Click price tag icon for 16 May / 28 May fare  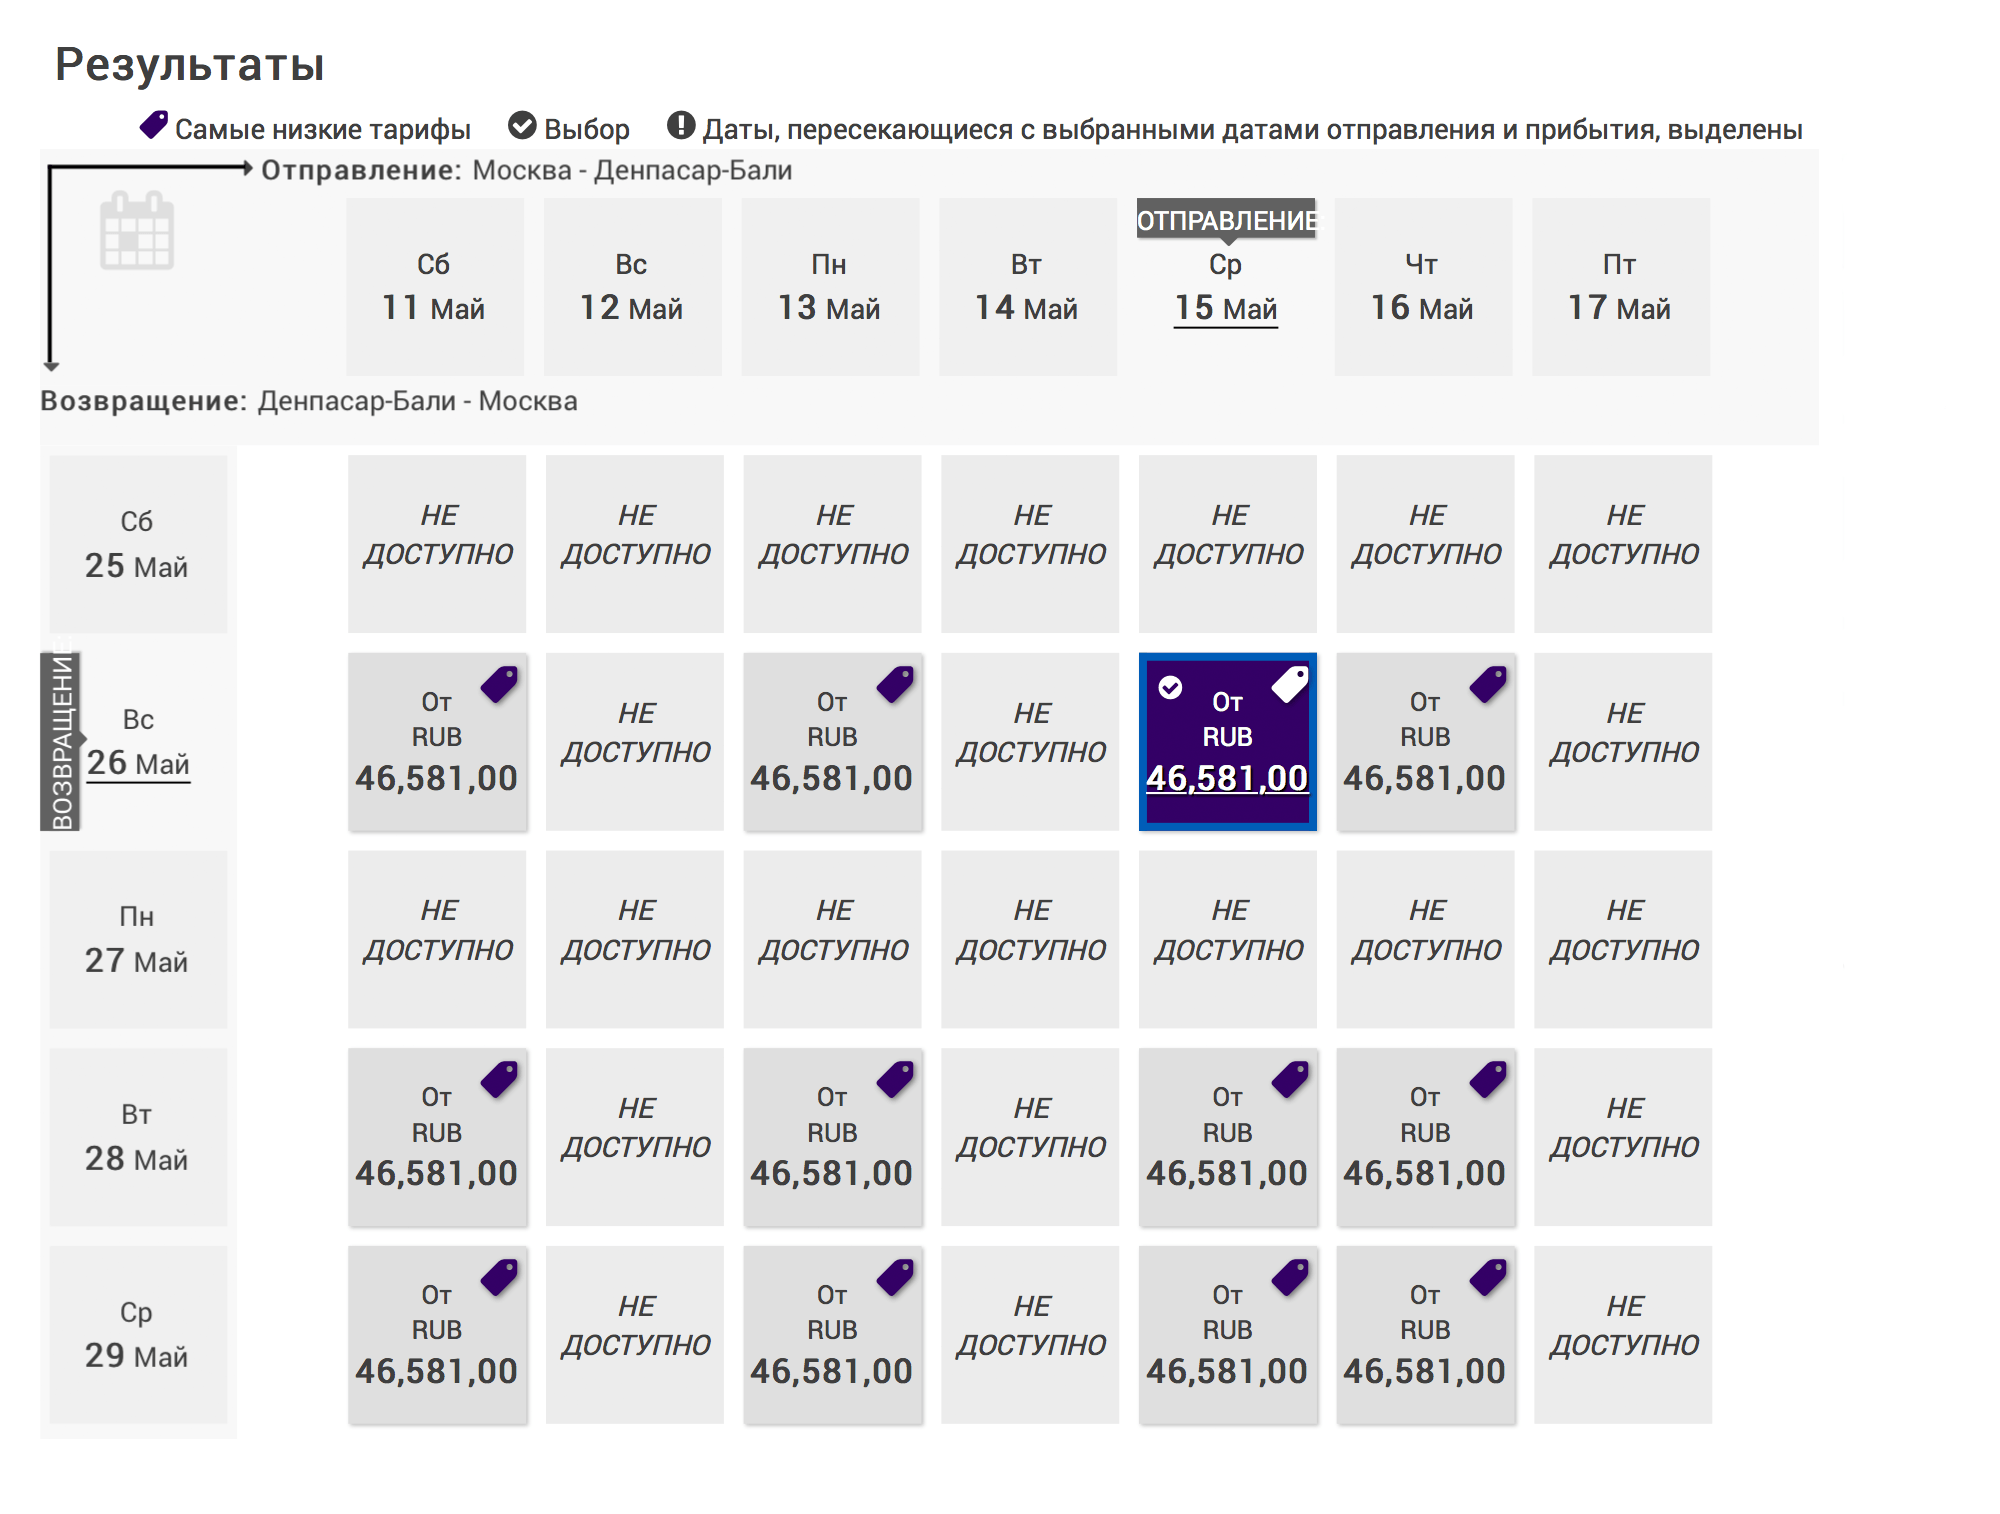coord(1488,1080)
